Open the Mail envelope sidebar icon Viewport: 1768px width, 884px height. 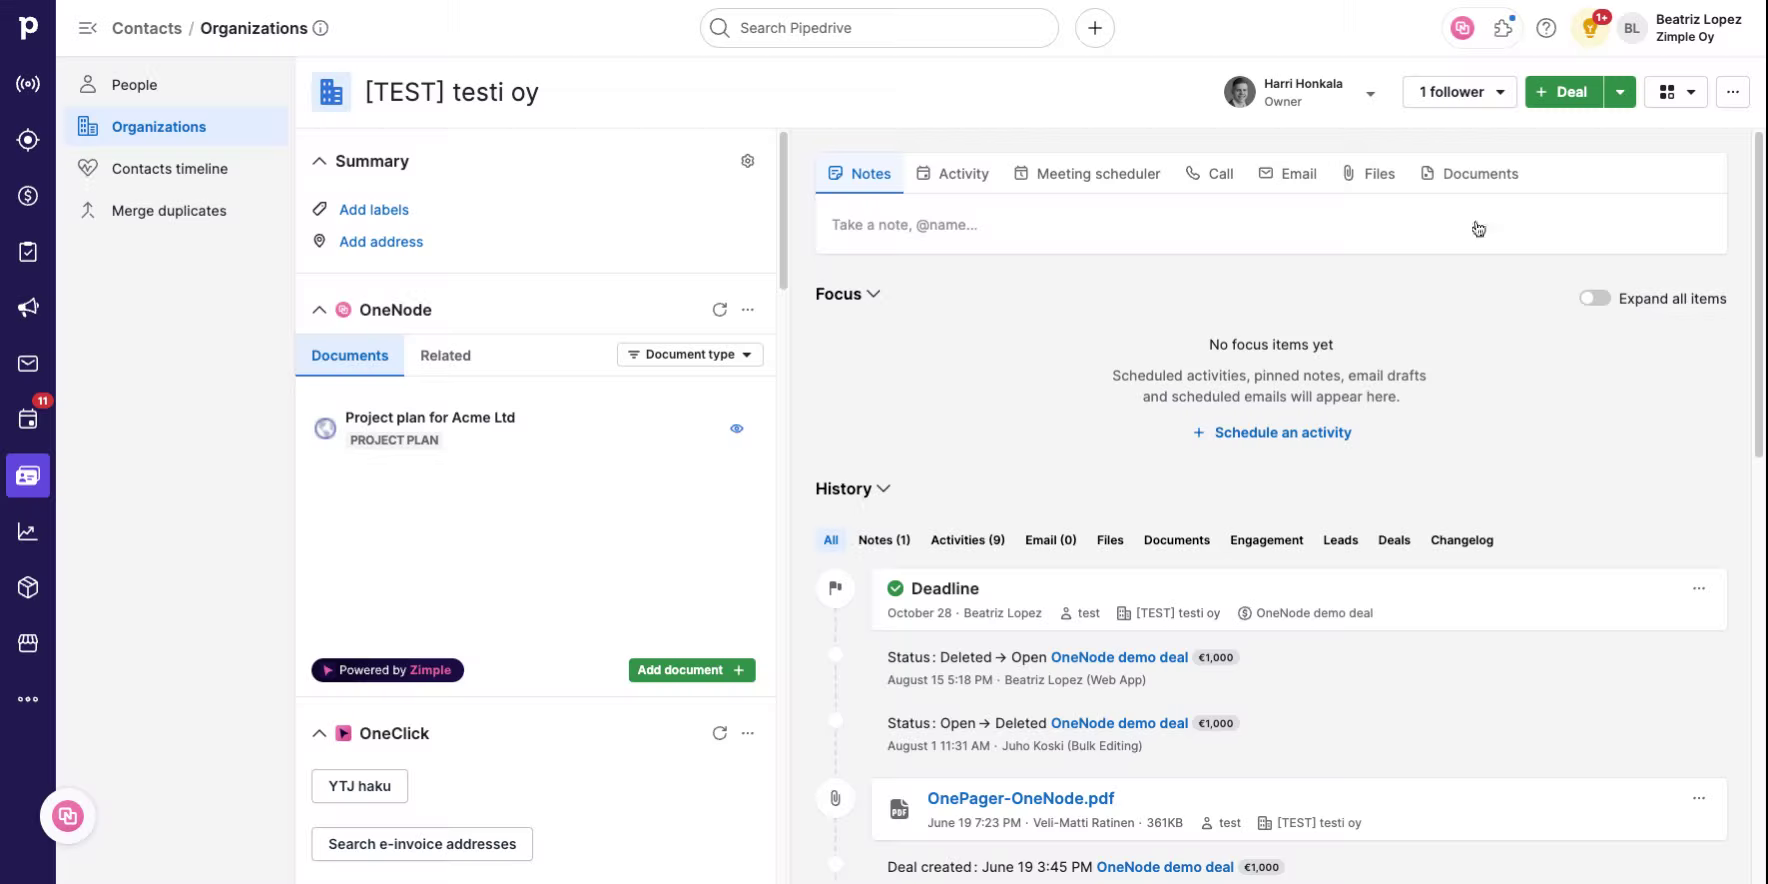(x=28, y=364)
